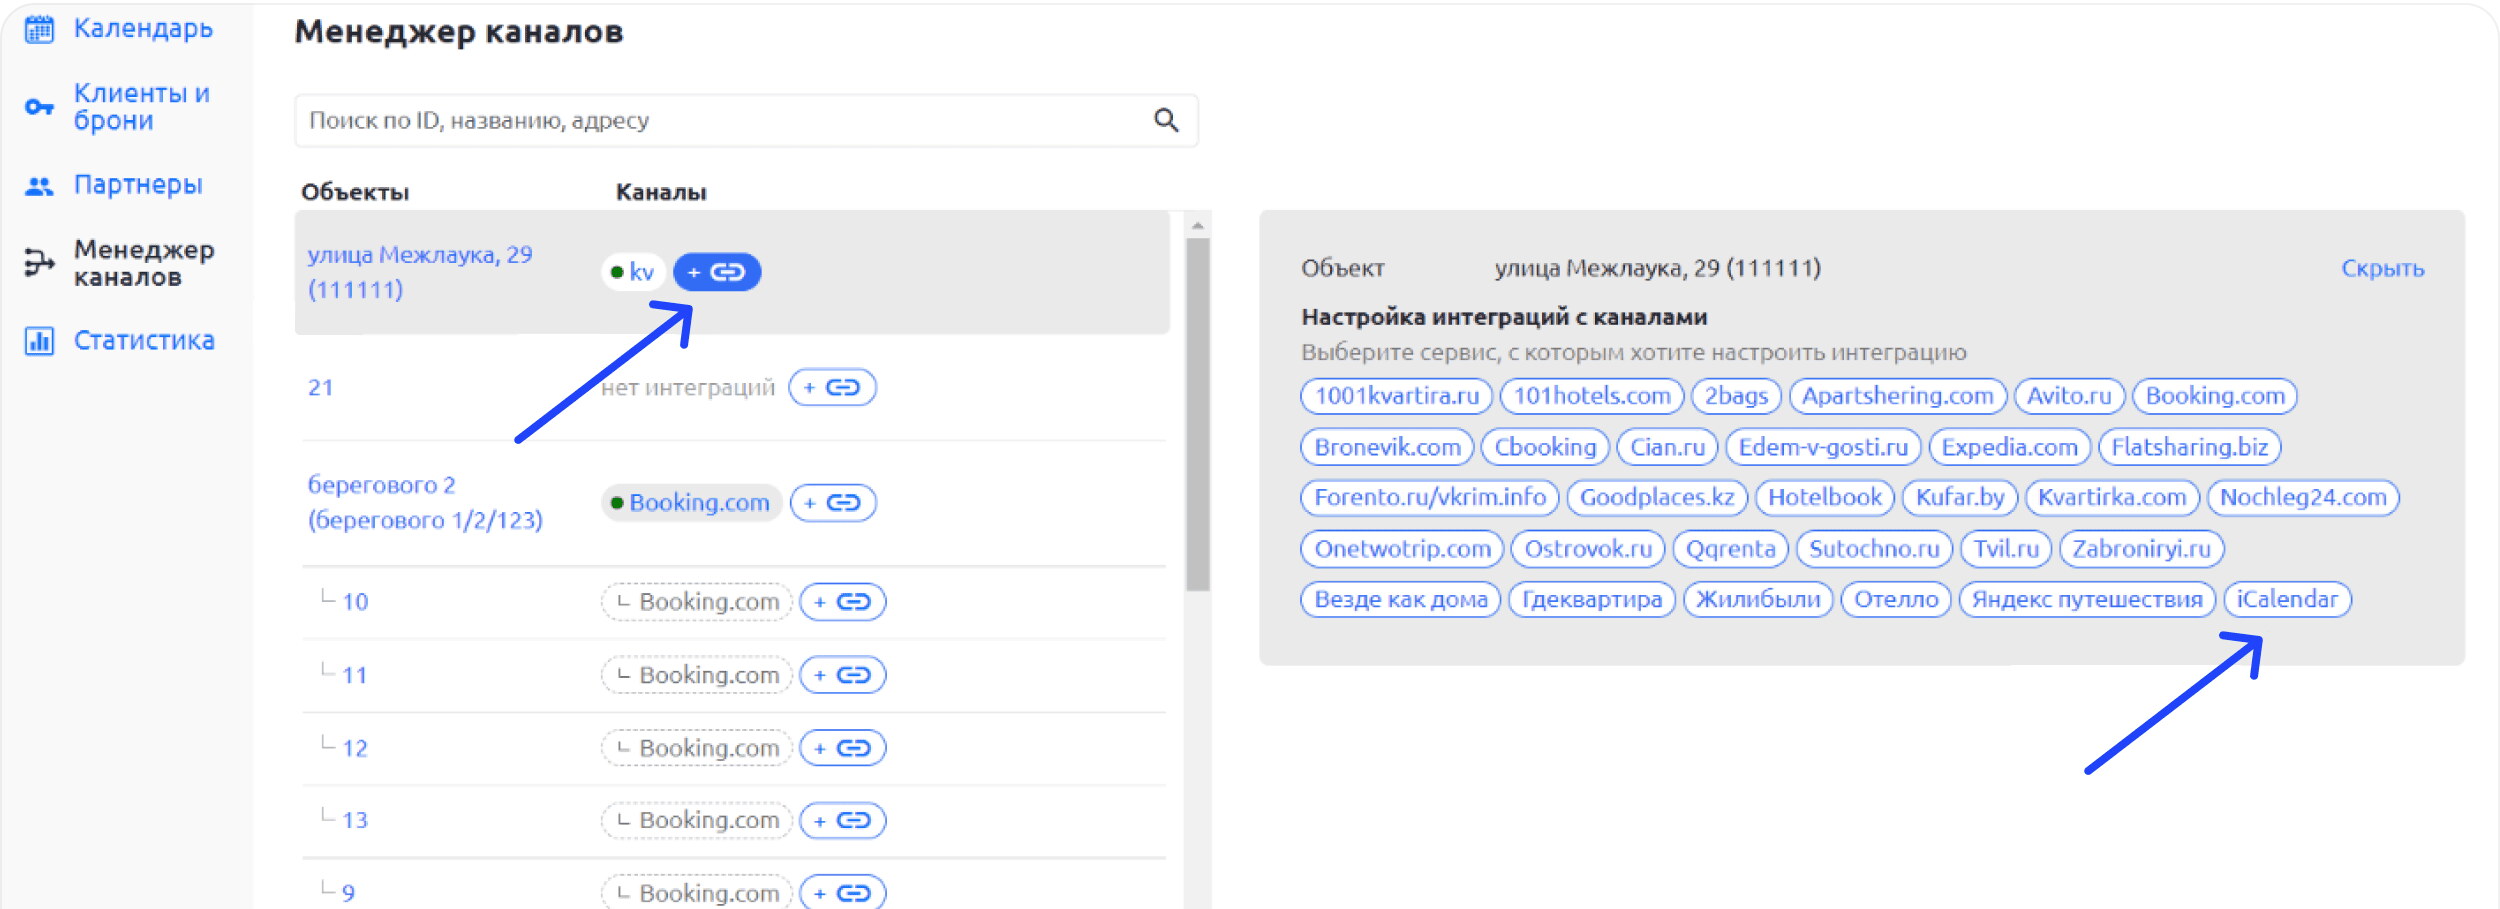Choose the Qqrenta service

click(x=1730, y=549)
